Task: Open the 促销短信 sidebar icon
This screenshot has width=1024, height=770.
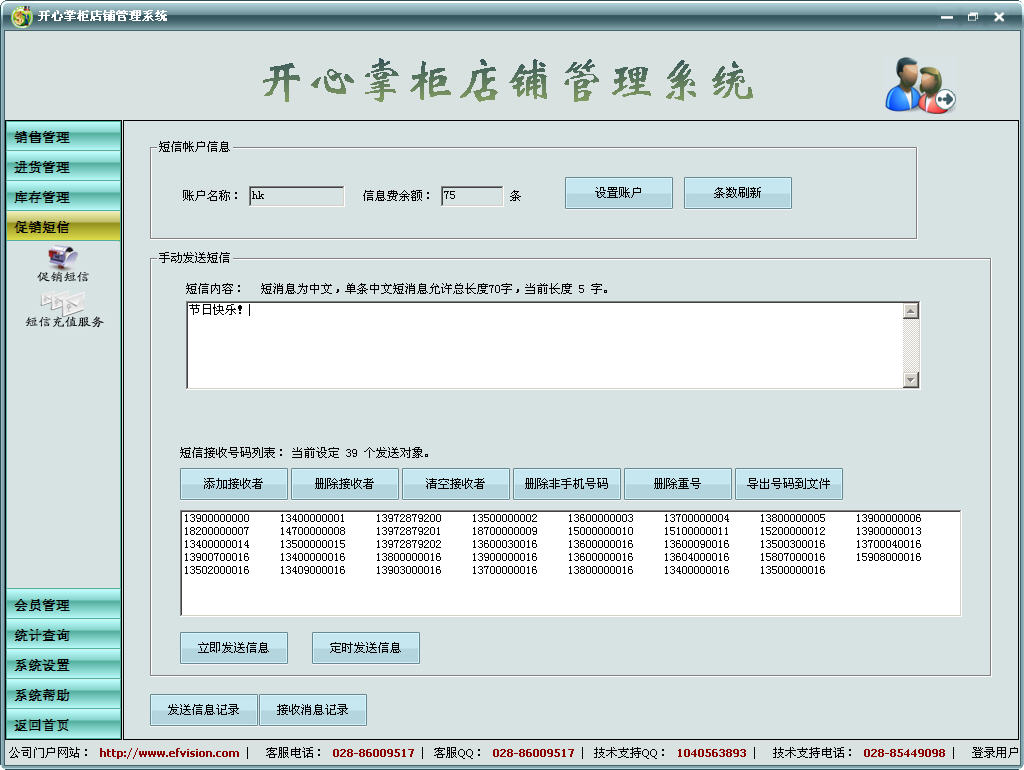Action: tap(63, 265)
